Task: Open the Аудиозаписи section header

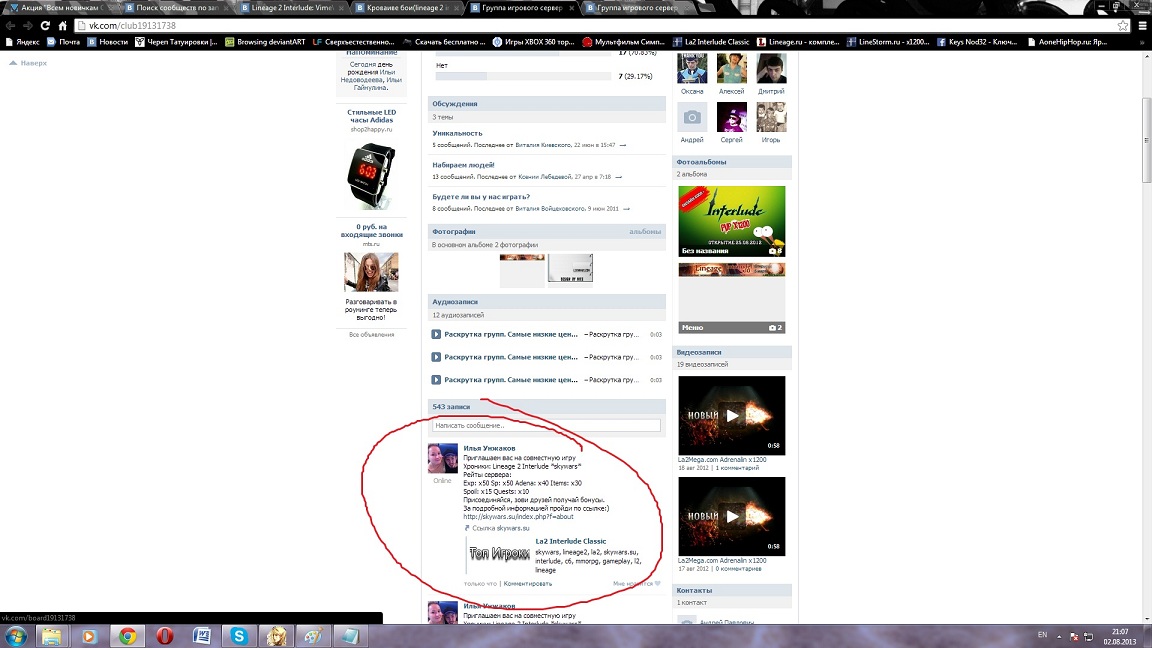Action: point(547,302)
